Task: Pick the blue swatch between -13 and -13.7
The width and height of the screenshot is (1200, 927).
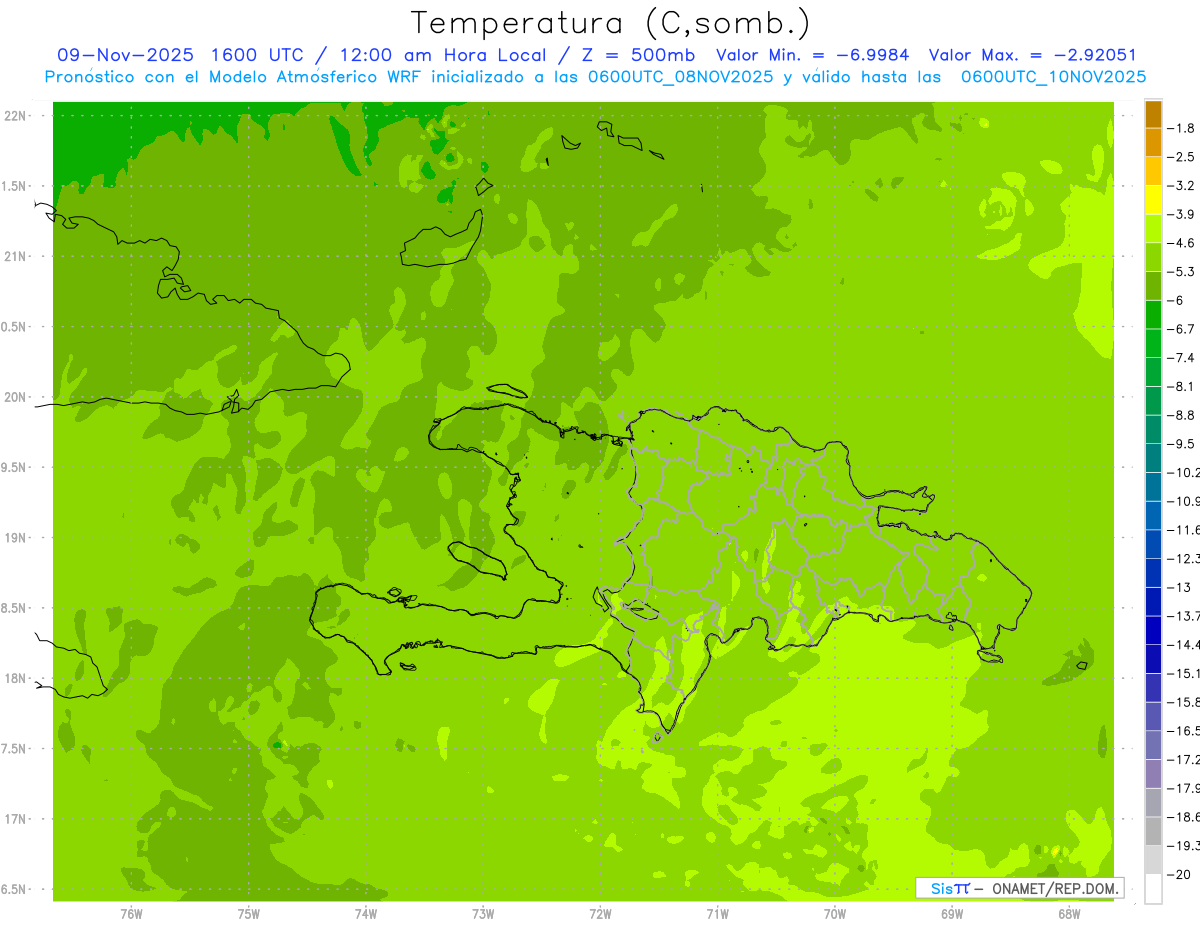Action: click(1153, 602)
